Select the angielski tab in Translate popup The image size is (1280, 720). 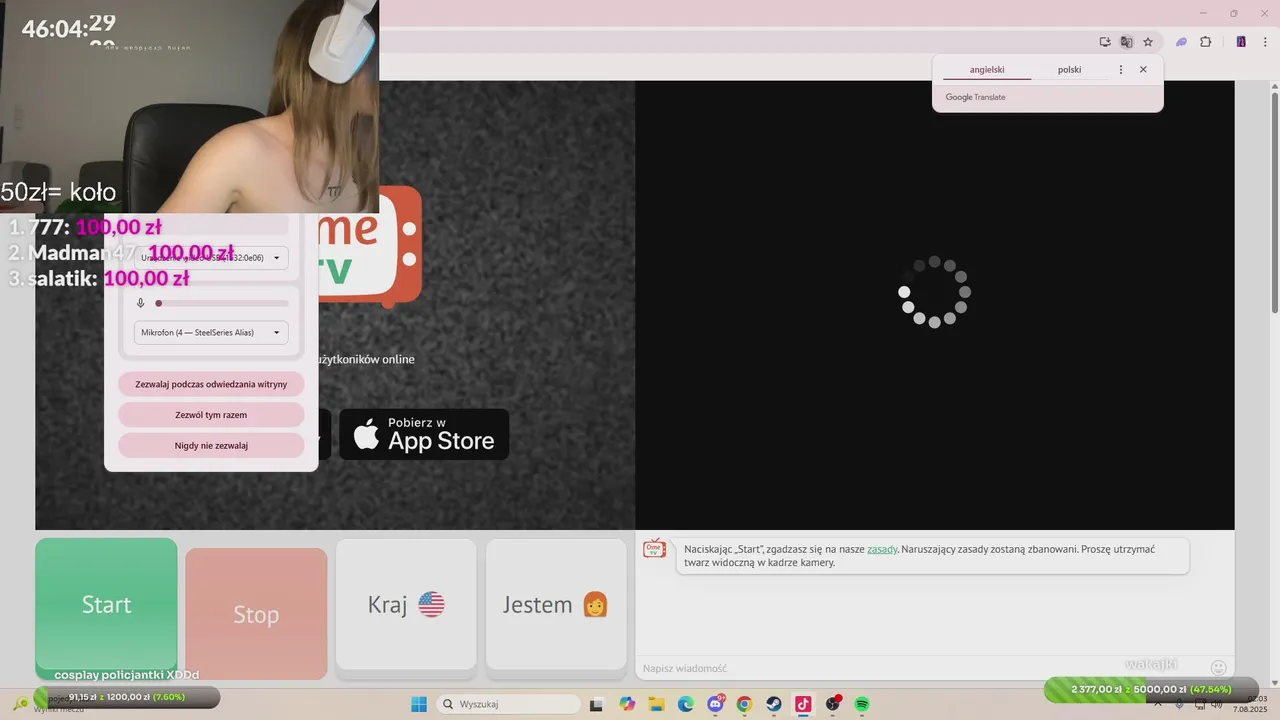987,70
